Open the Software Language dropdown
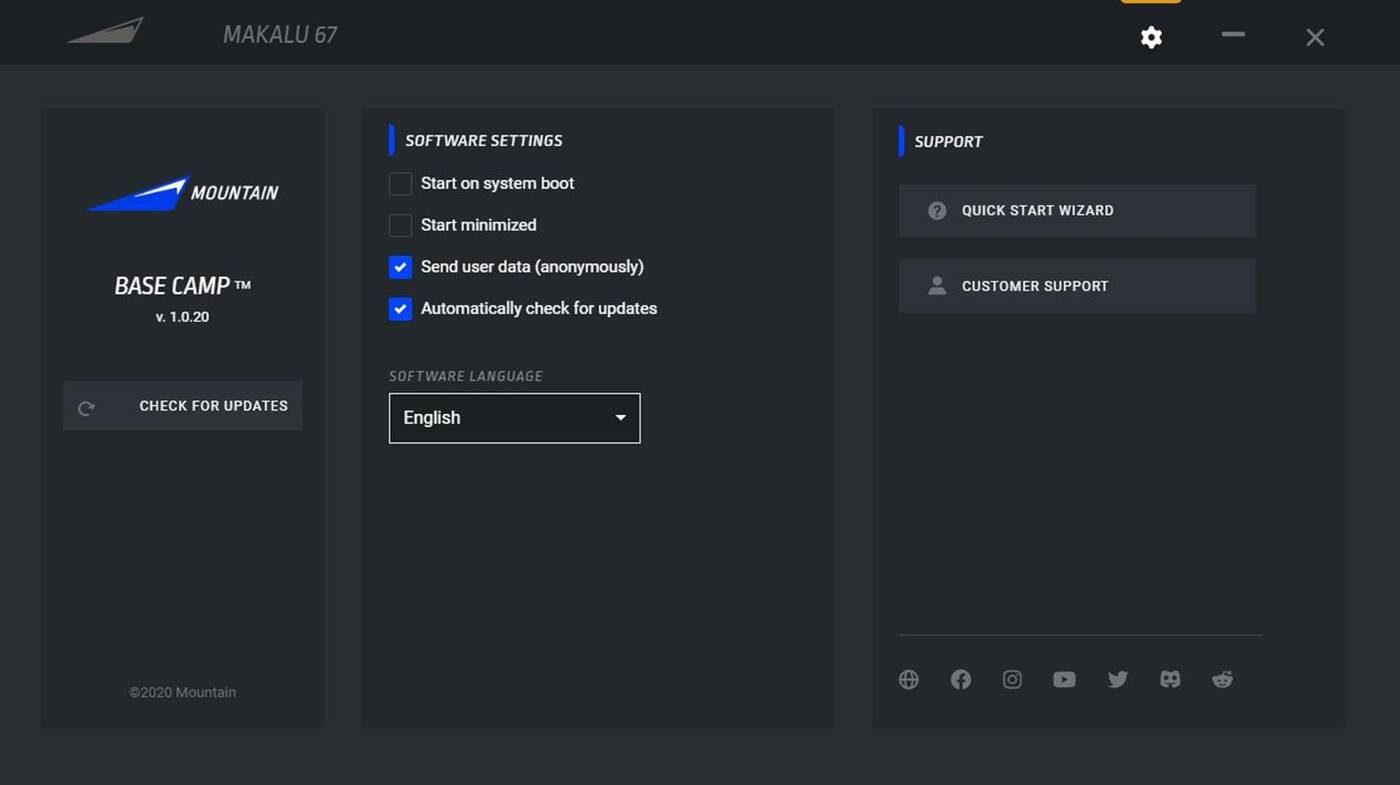This screenshot has height=785, width=1400. pos(513,418)
